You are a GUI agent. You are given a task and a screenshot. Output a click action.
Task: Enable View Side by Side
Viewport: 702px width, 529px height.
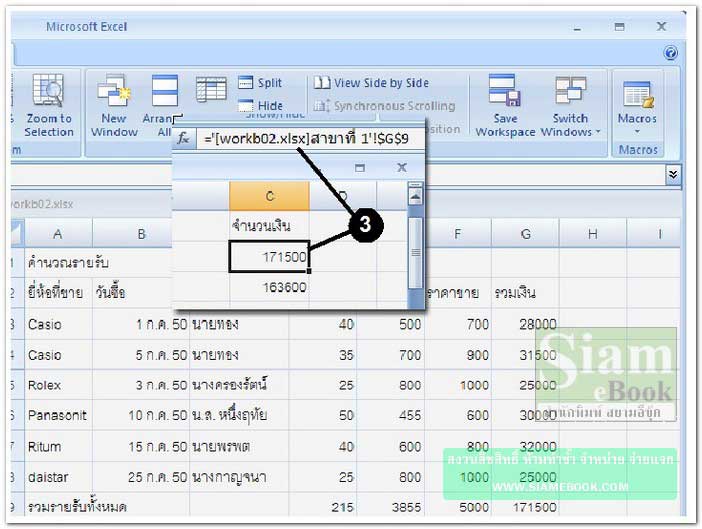pyautogui.click(x=371, y=83)
